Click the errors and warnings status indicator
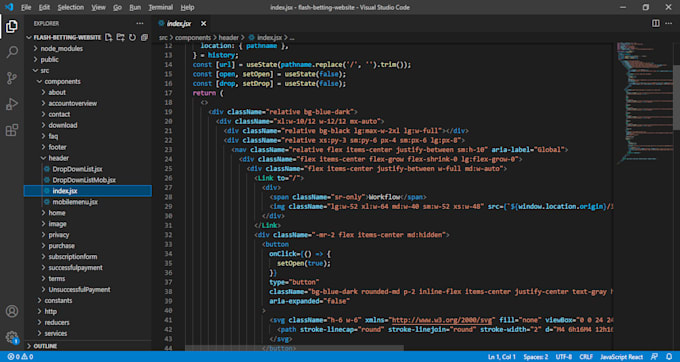Screen dimensions: 680x362 pos(20,357)
